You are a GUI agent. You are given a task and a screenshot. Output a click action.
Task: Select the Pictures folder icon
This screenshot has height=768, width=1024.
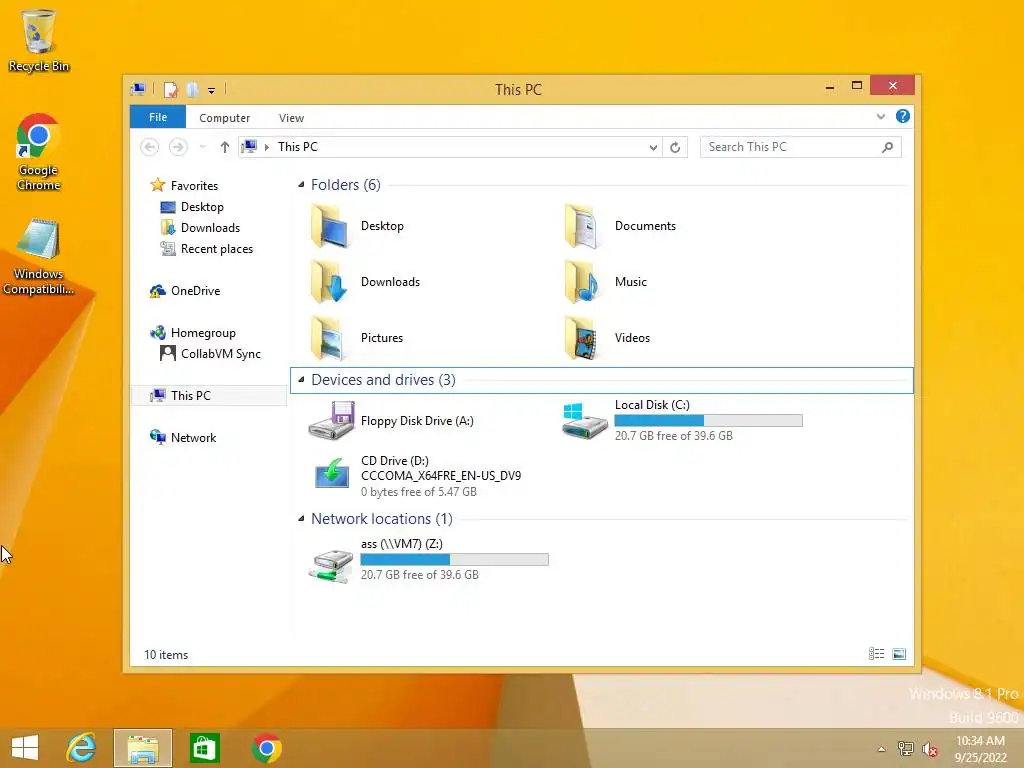330,338
